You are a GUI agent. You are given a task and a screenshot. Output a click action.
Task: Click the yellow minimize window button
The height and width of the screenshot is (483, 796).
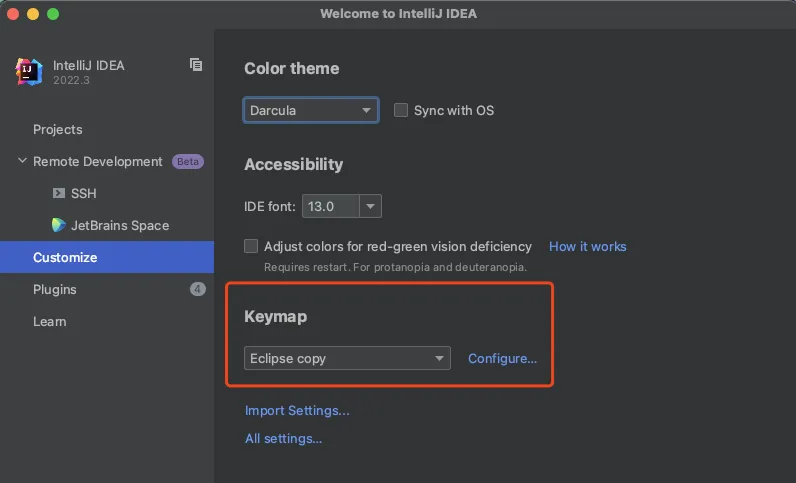click(33, 14)
